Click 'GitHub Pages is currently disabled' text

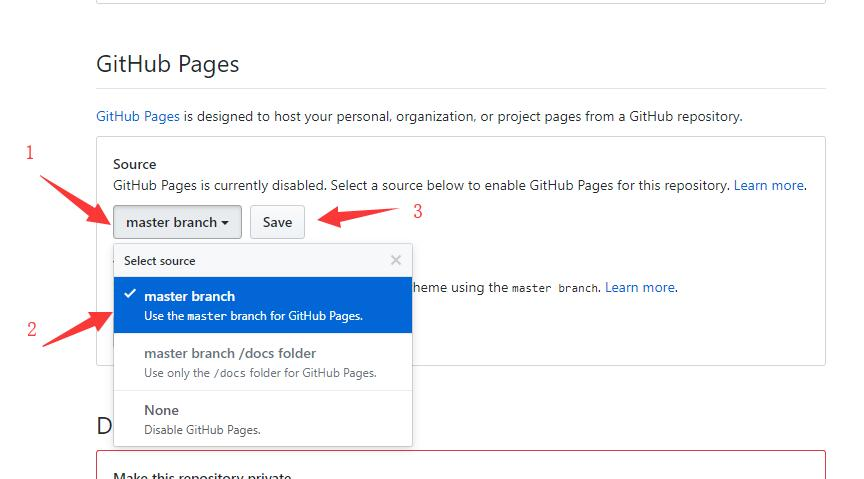pos(219,185)
